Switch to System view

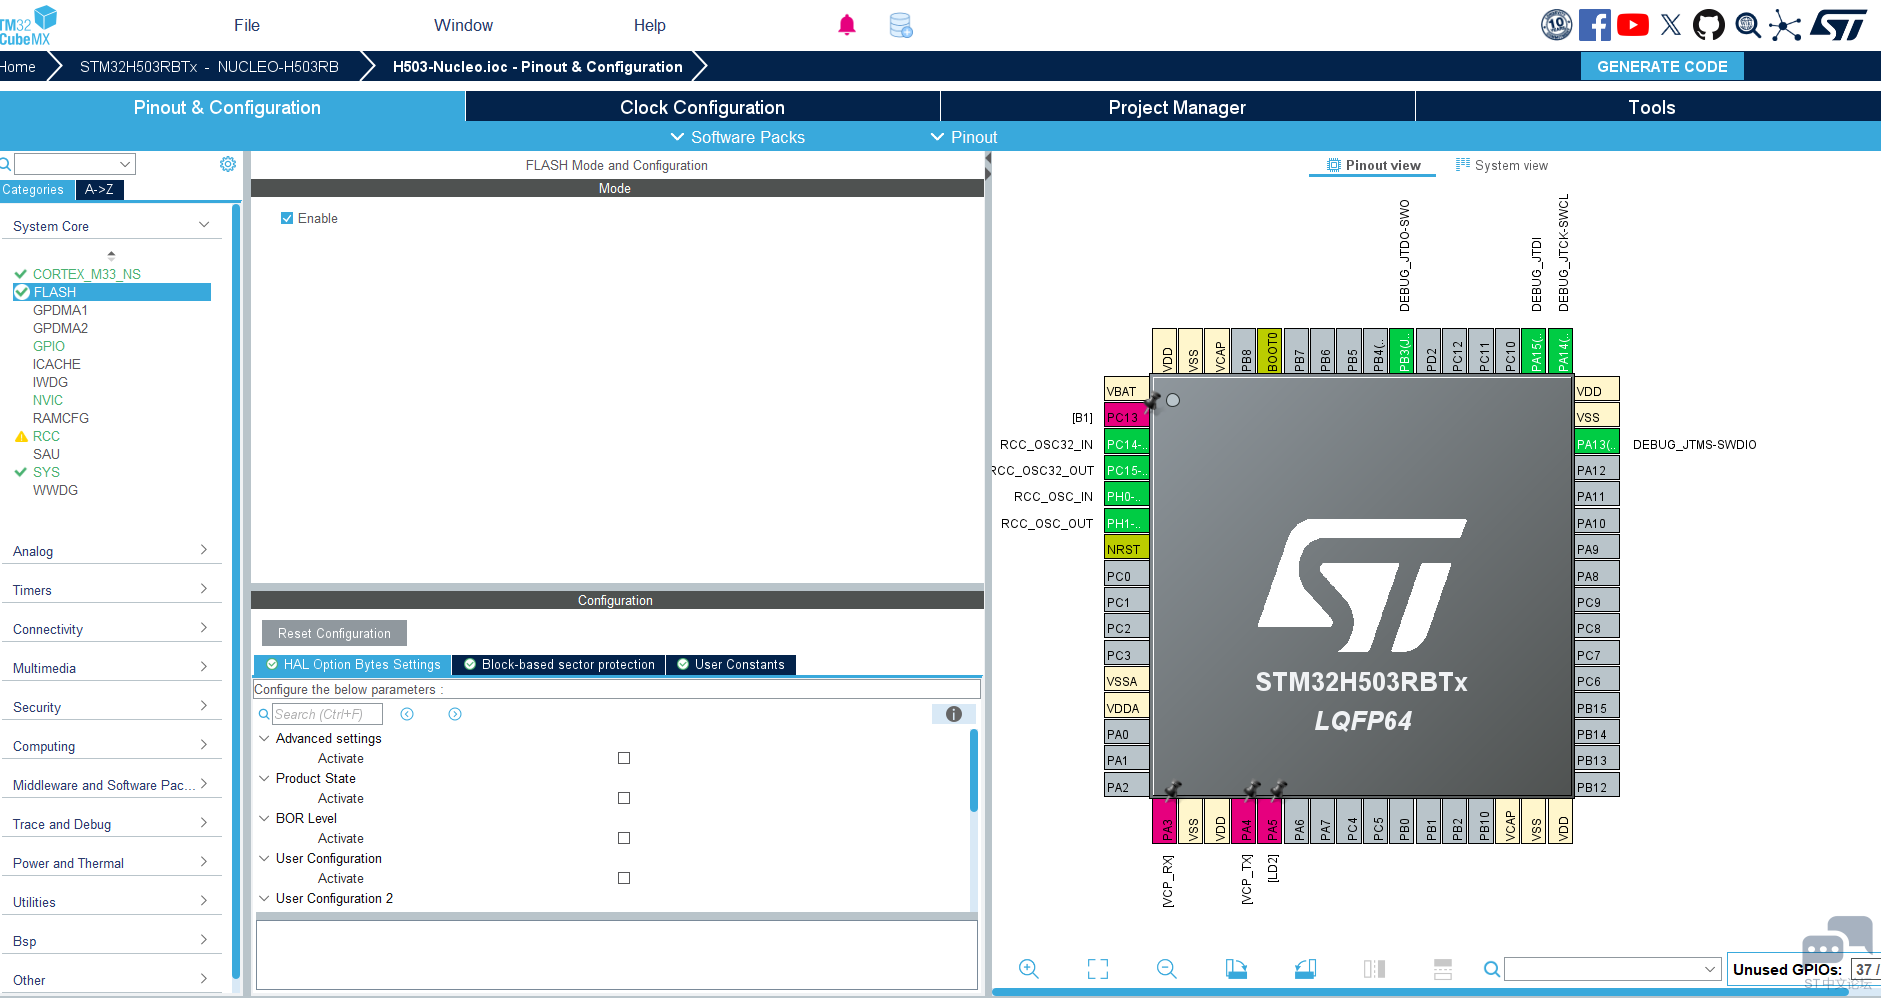1502,166
